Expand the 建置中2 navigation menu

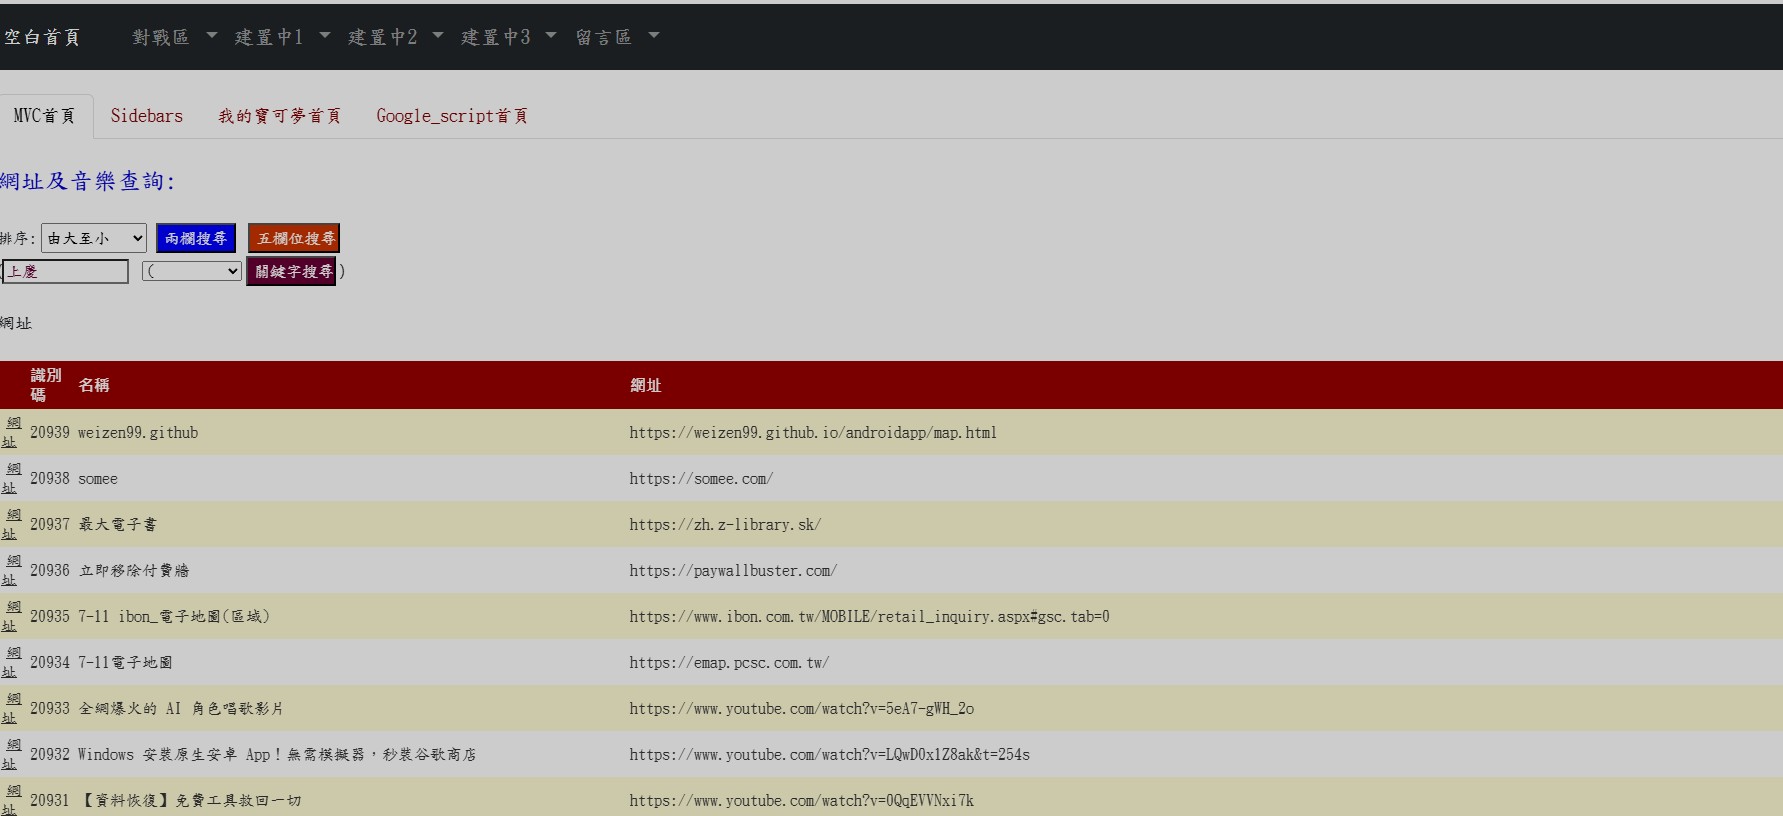click(x=394, y=37)
